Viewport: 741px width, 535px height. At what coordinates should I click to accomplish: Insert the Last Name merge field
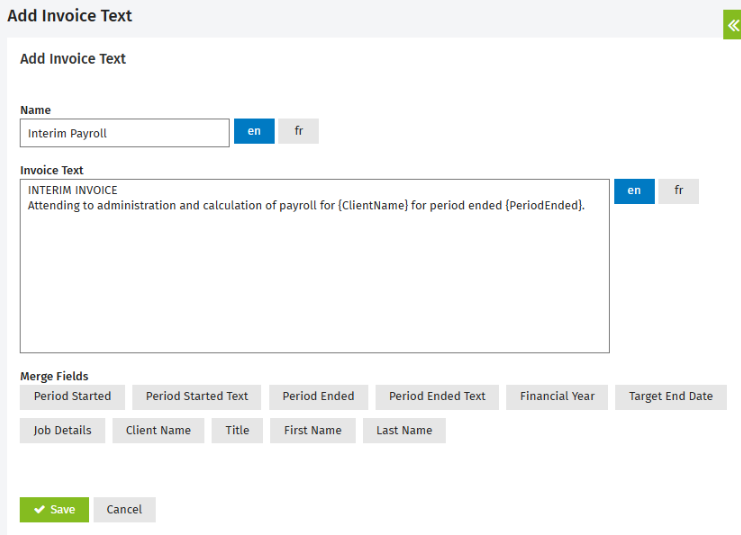click(404, 431)
